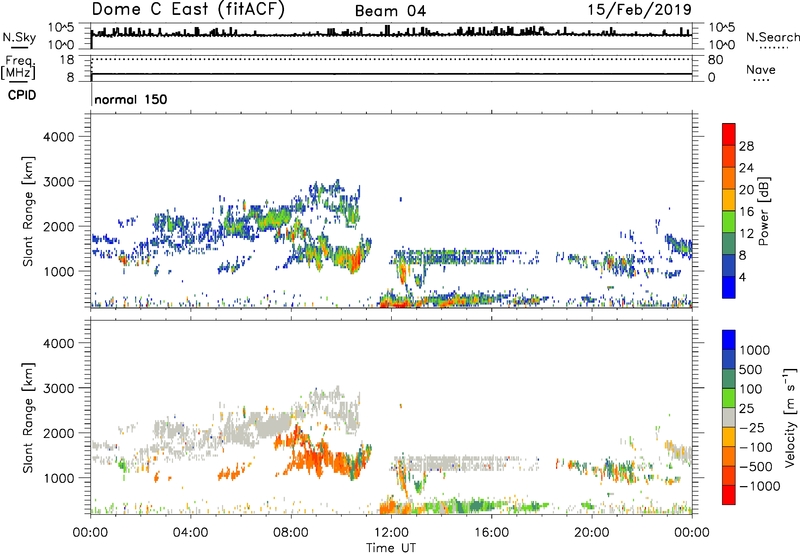Select the 'Velocity [m s⁻¹]' color bar title
The image size is (800, 554).
point(790,417)
